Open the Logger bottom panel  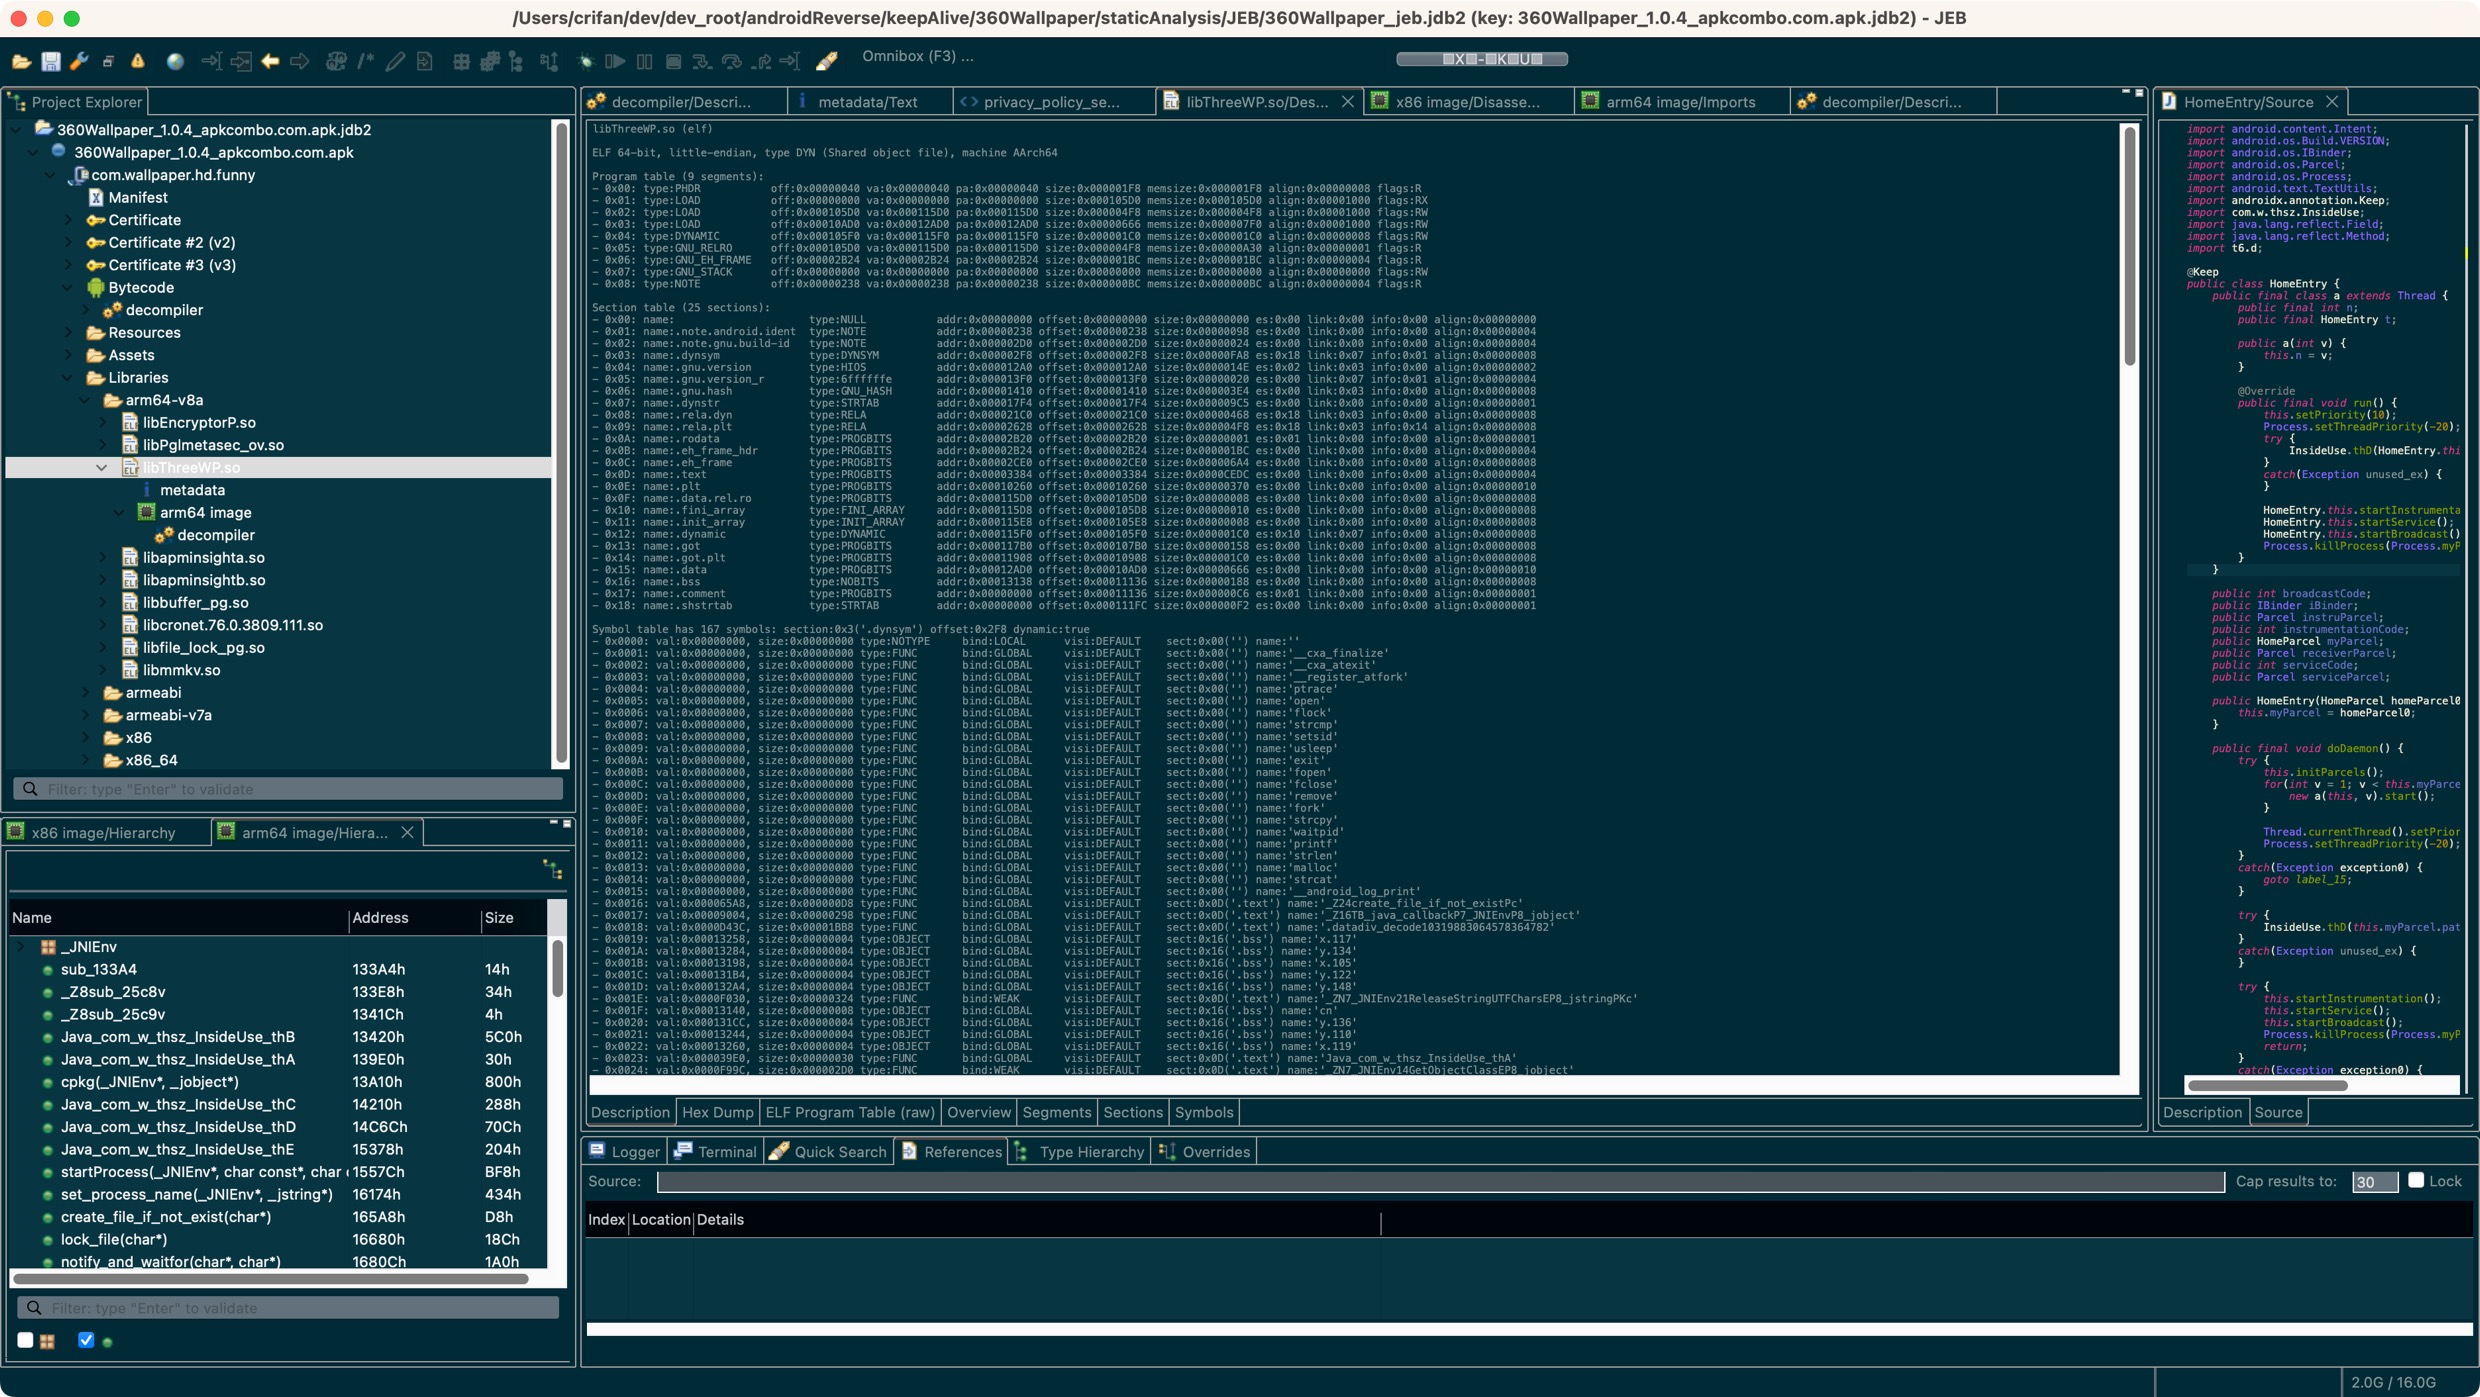click(x=624, y=1151)
